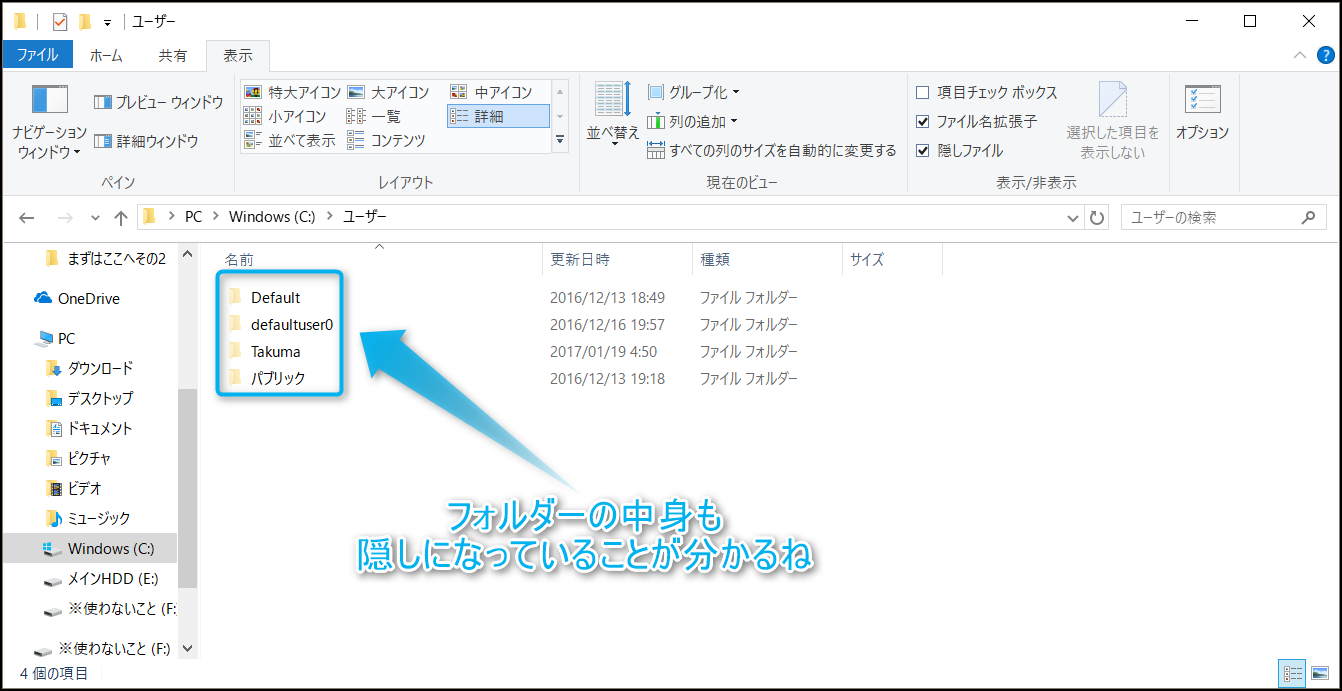1342x691 pixels.
Task: Uncheck file name extensions (ファイル名拡張子)
Action: point(923,121)
